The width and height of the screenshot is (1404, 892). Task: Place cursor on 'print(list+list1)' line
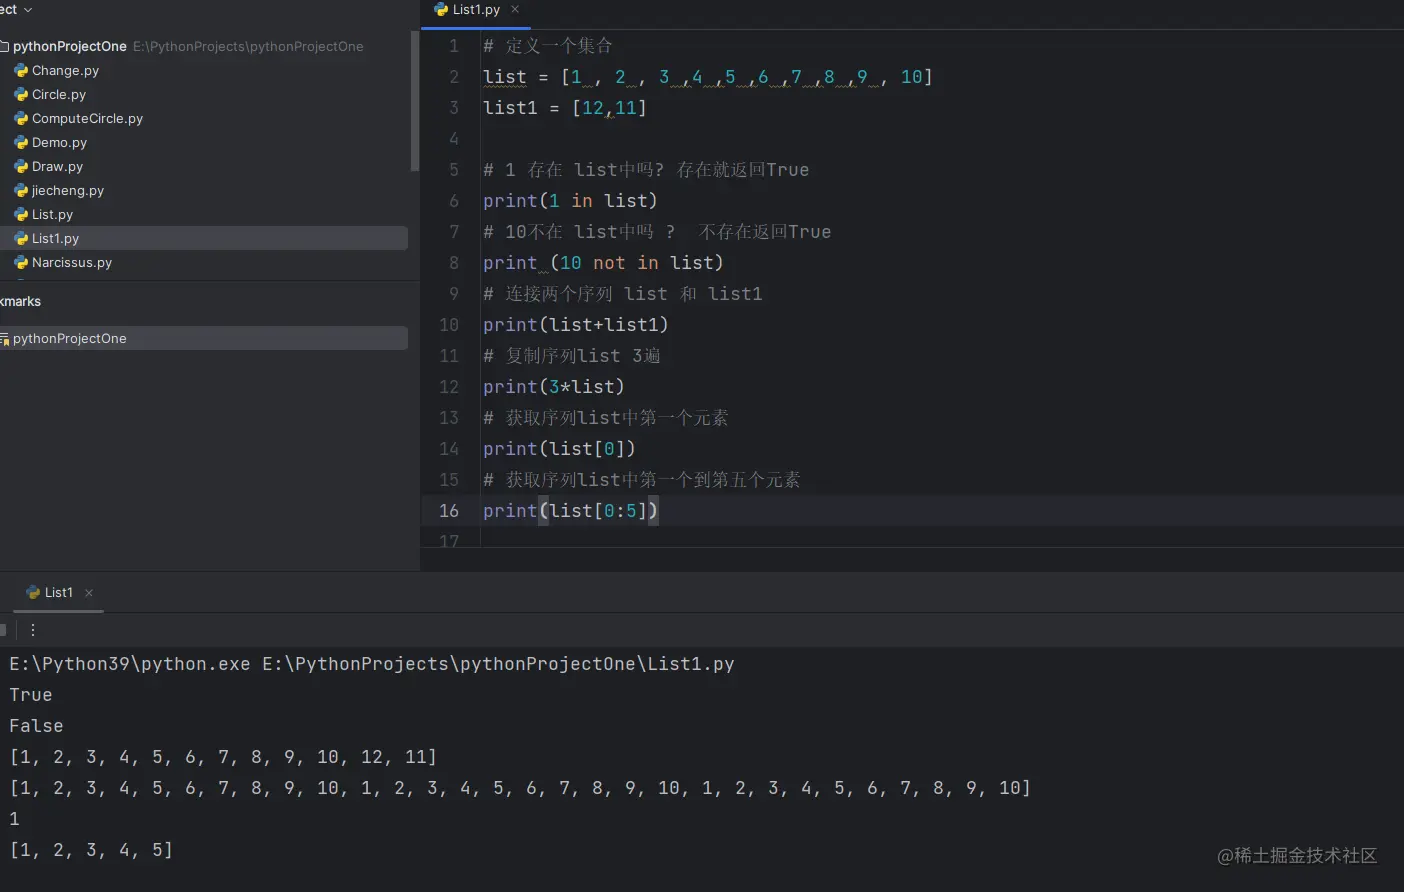[575, 325]
